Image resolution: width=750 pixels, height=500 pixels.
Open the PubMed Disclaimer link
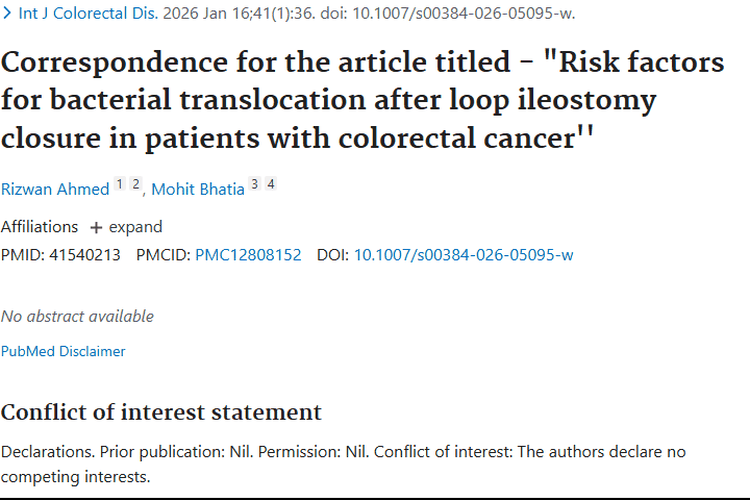63,351
